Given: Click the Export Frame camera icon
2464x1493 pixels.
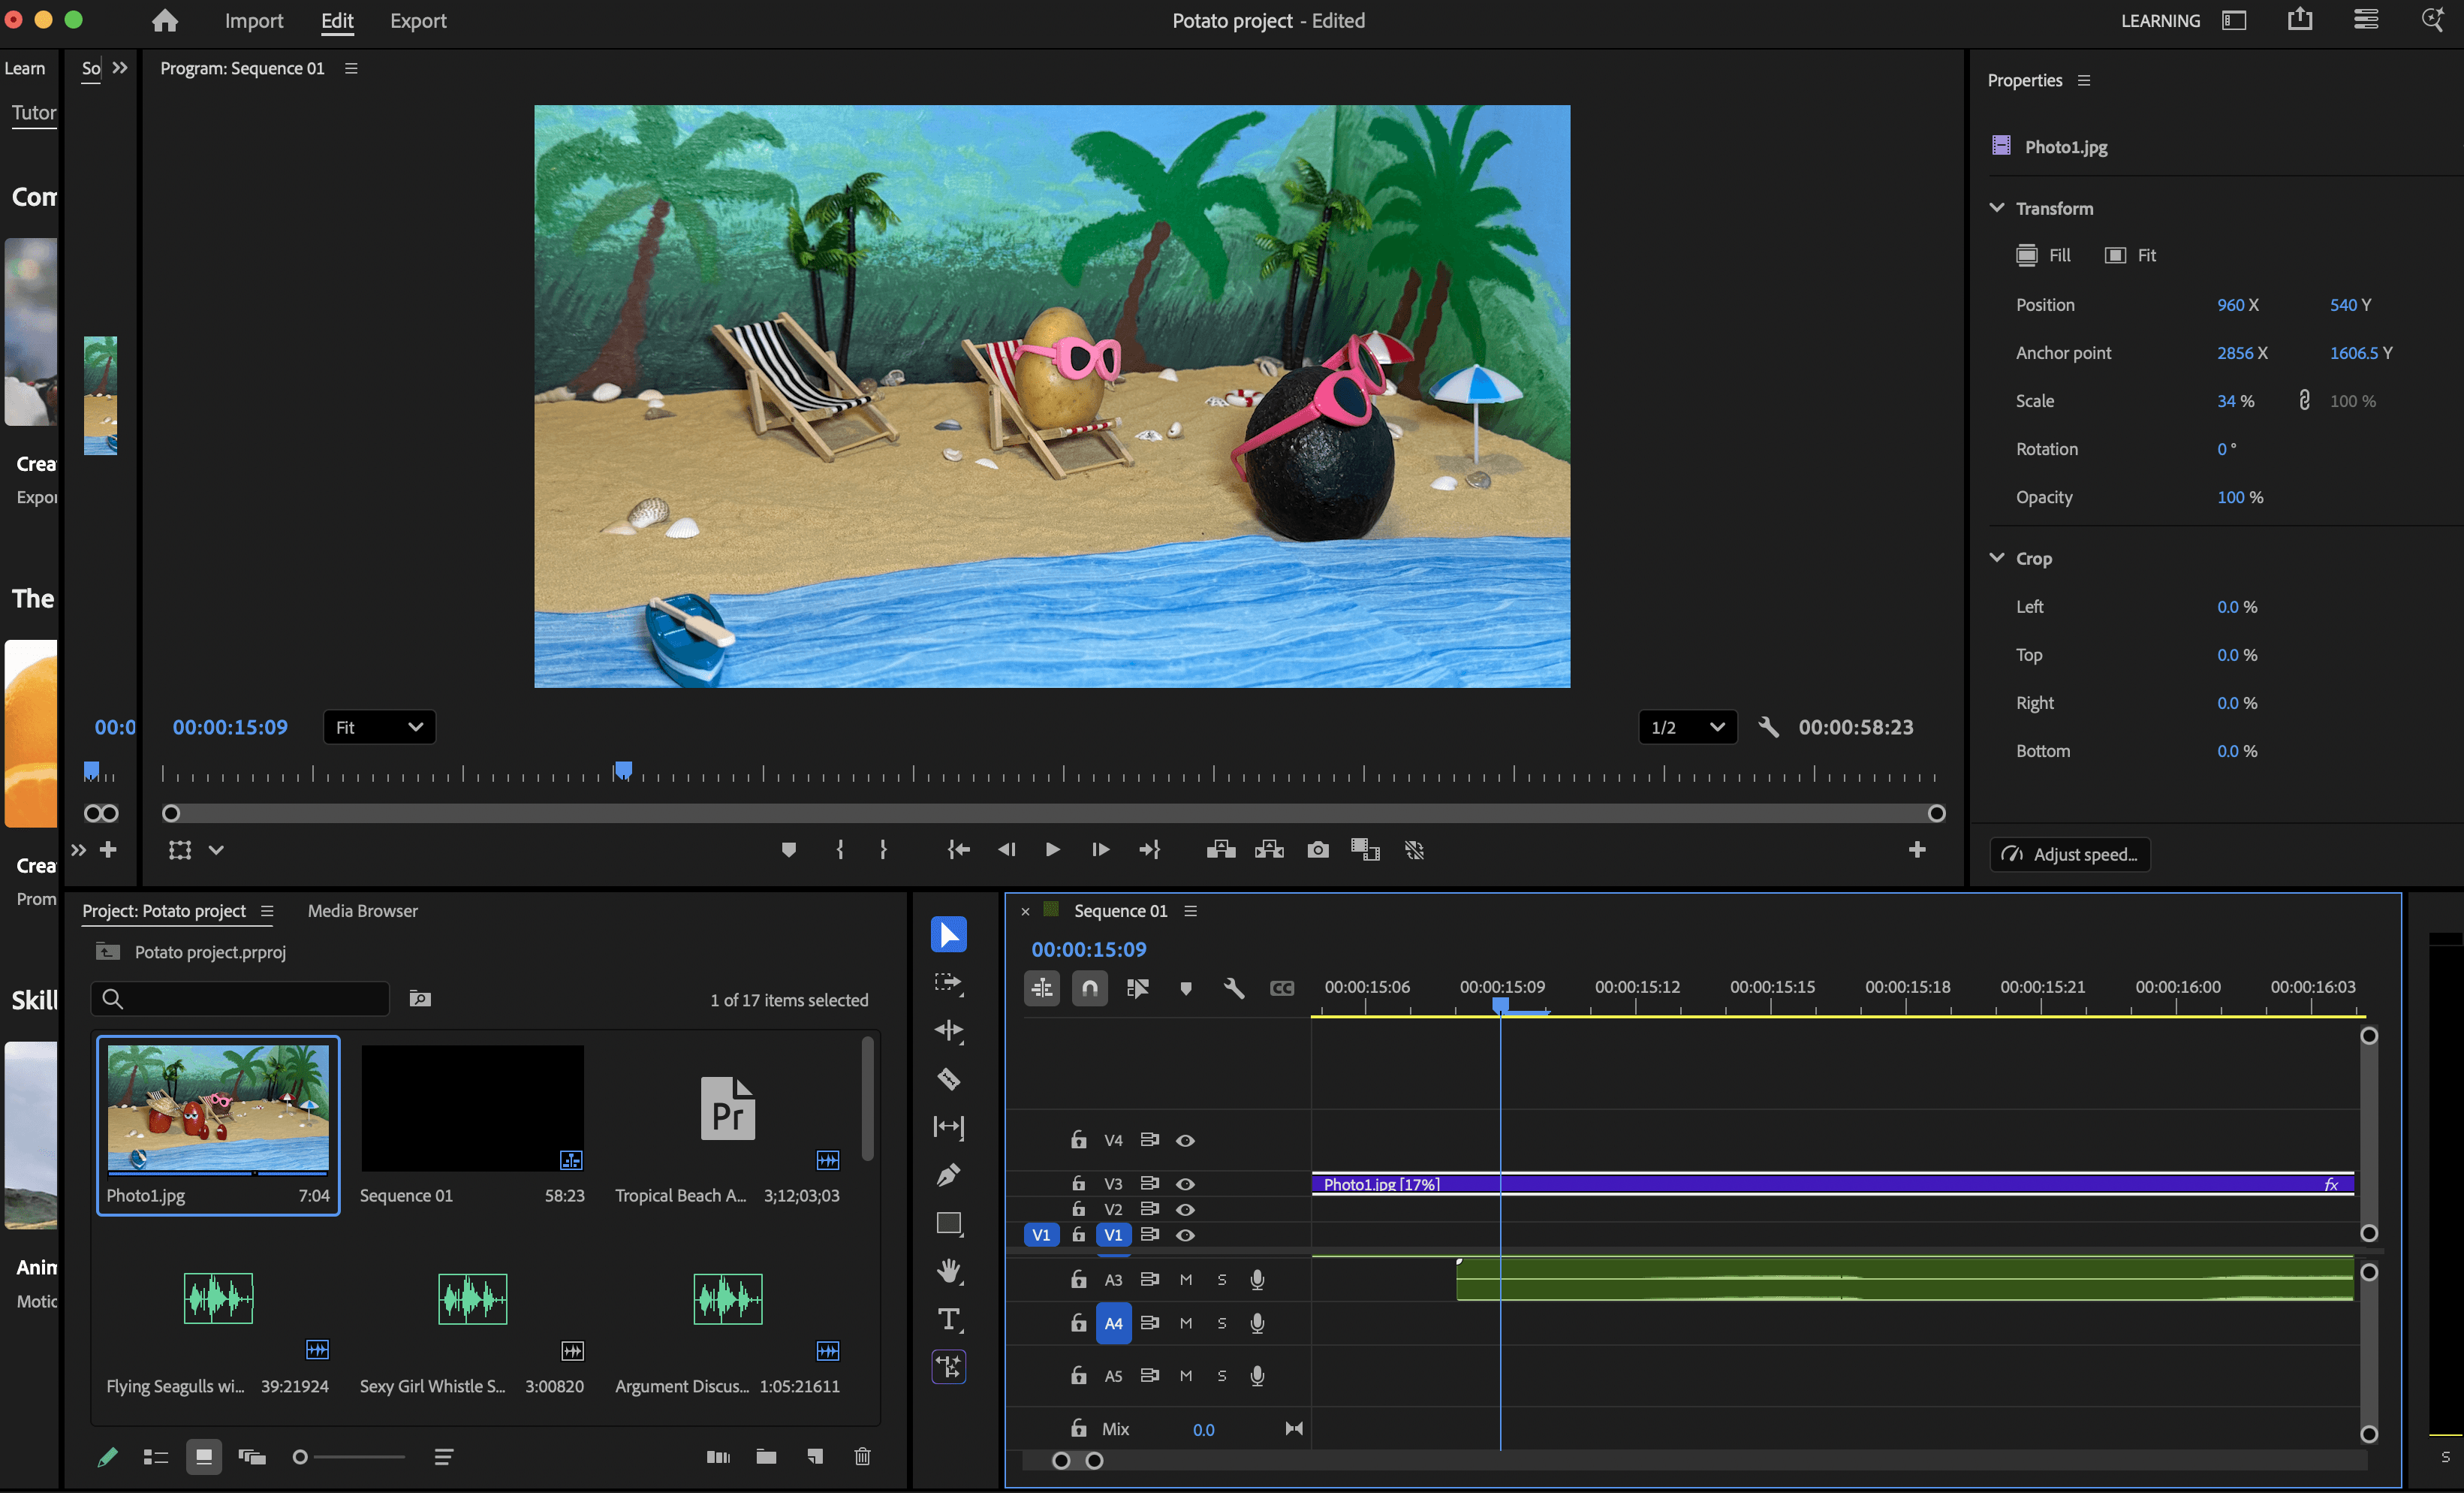Looking at the screenshot, I should pos(1317,850).
